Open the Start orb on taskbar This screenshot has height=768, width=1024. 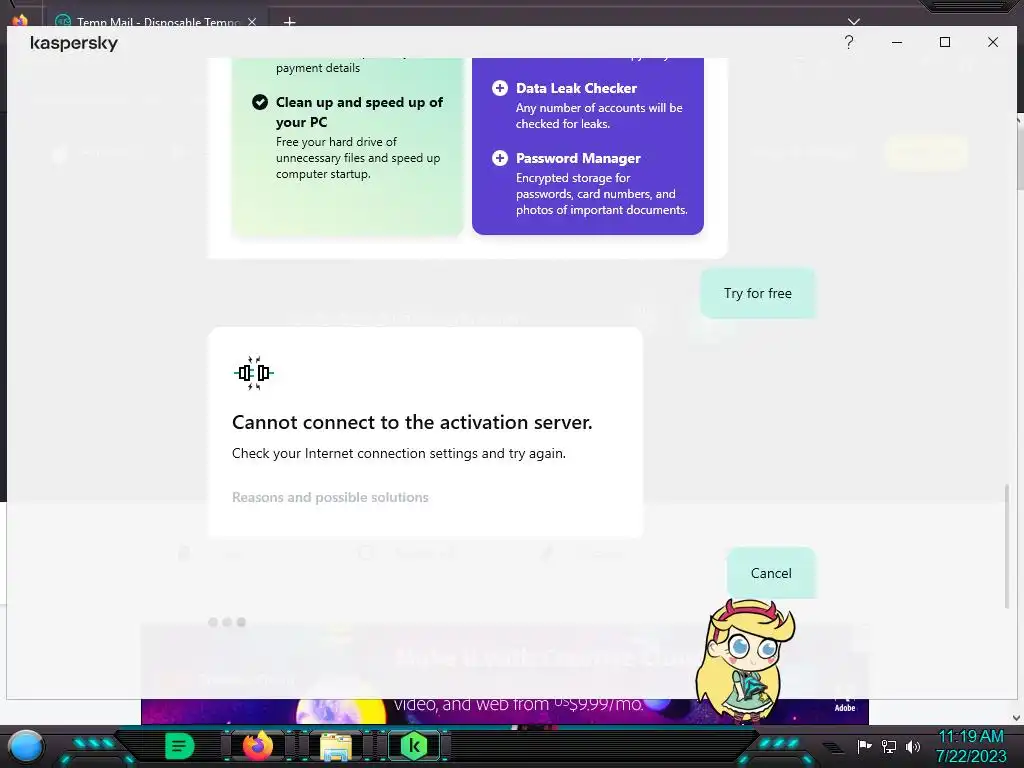26,746
